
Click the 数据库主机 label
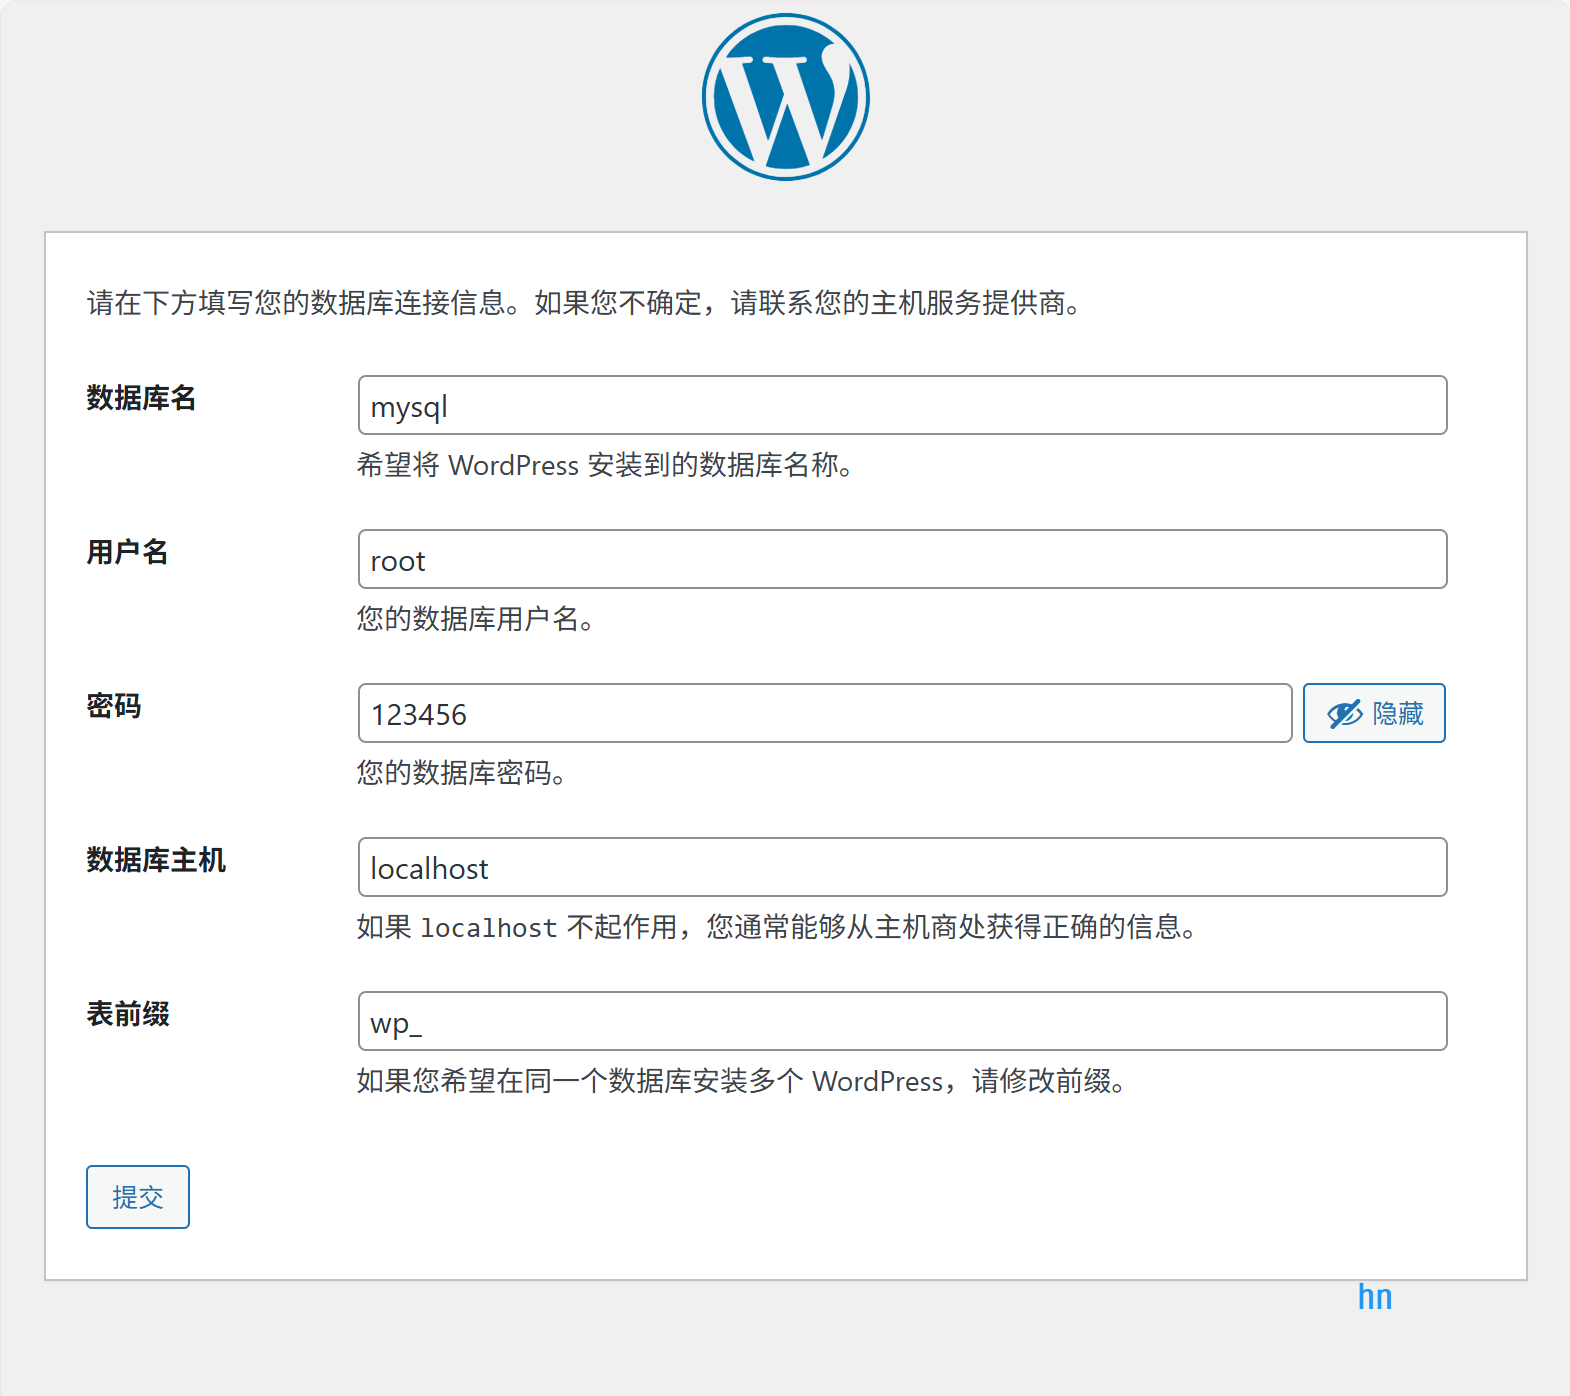coord(156,860)
